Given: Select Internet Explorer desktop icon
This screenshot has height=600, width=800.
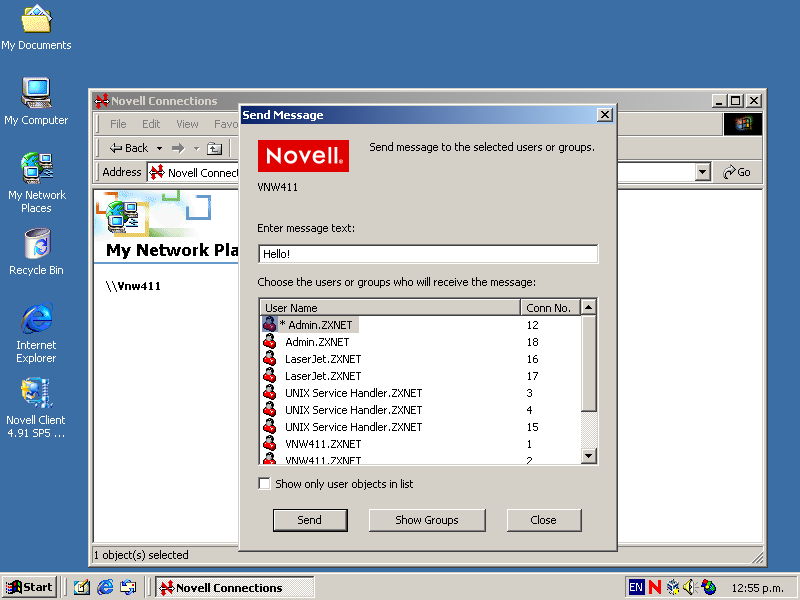Looking at the screenshot, I should [x=36, y=333].
